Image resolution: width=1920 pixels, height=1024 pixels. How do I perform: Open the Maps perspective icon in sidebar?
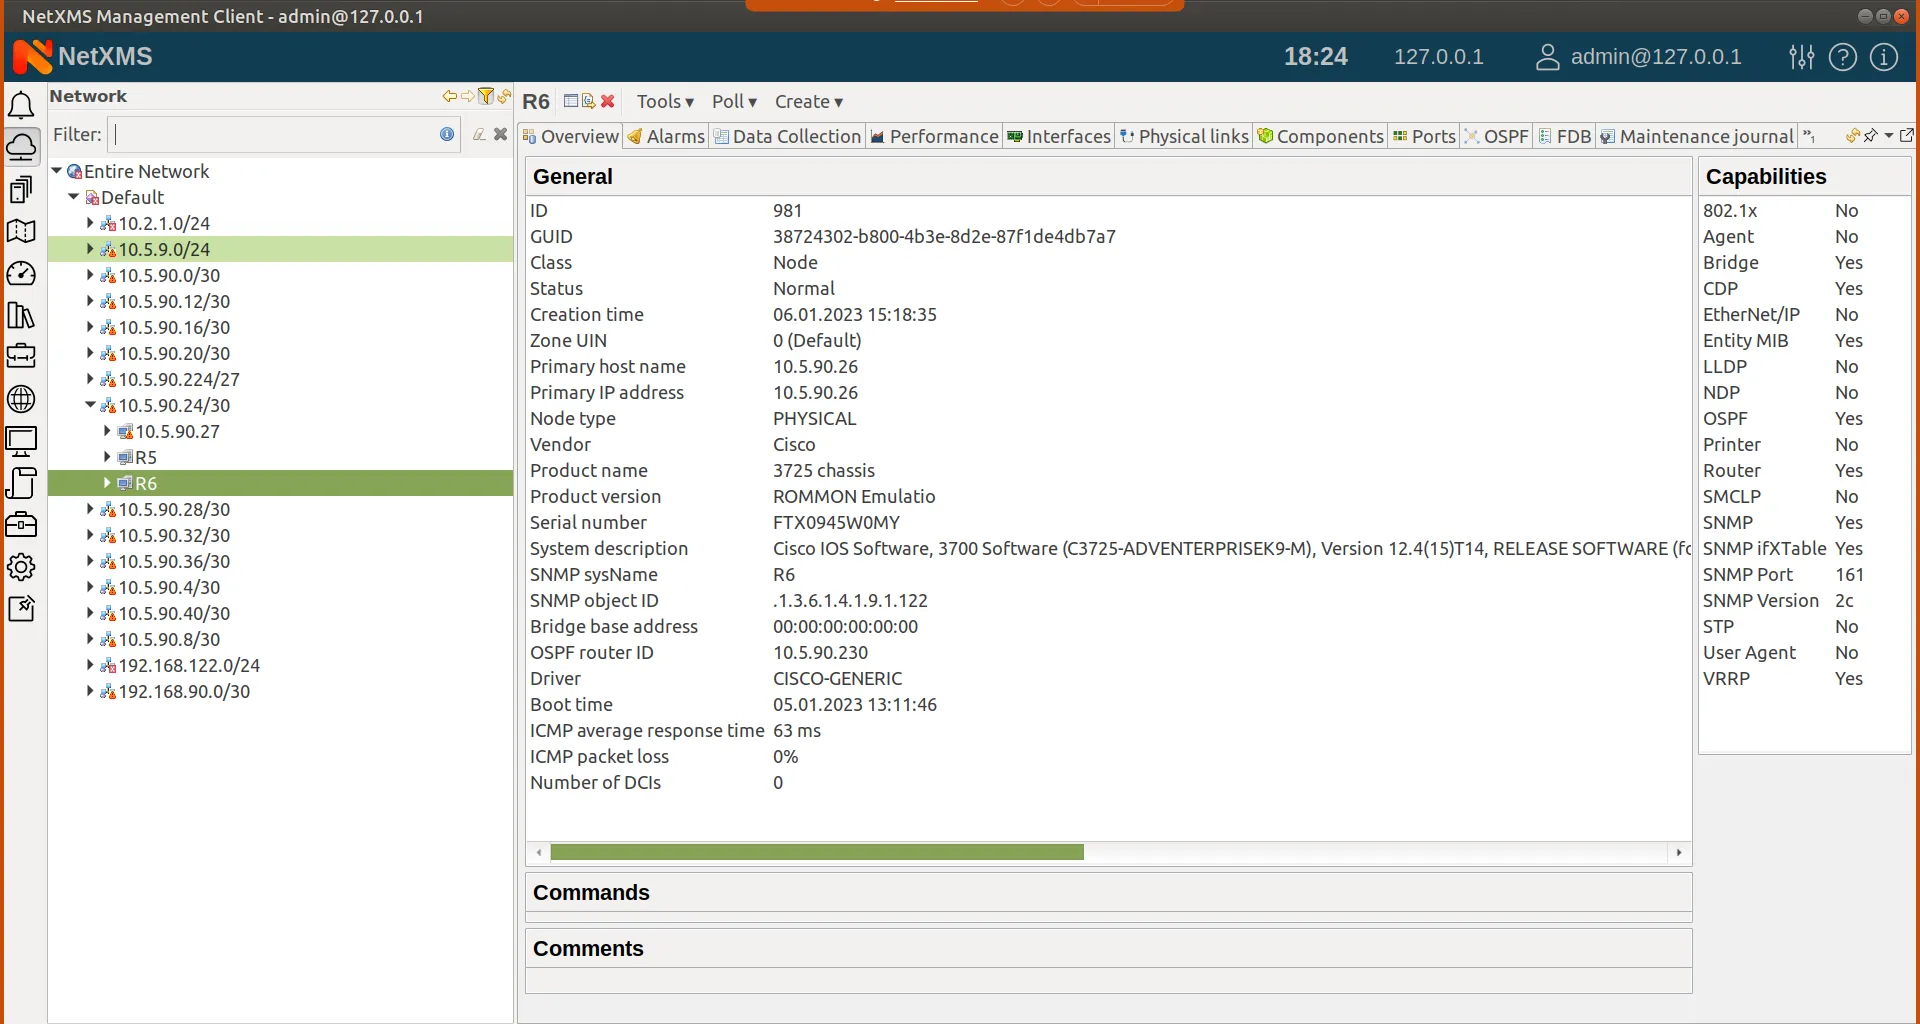[x=21, y=232]
